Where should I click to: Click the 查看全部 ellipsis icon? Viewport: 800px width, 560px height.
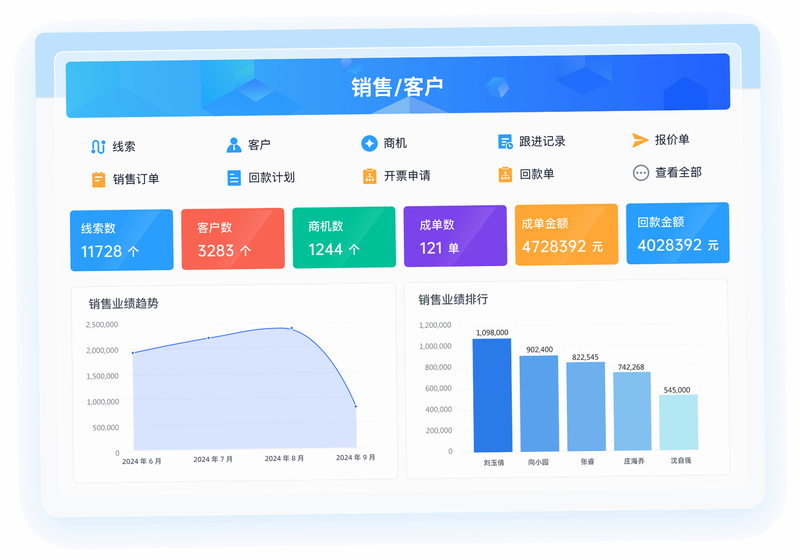[641, 173]
